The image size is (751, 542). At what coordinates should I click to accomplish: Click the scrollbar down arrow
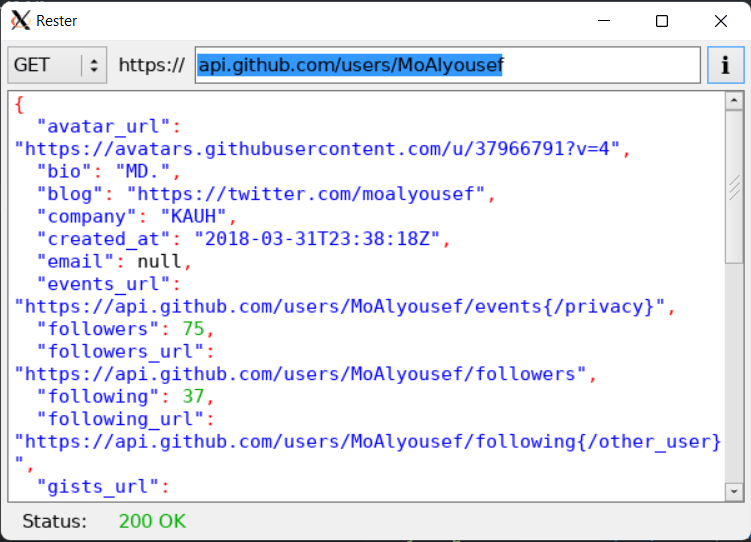point(734,491)
